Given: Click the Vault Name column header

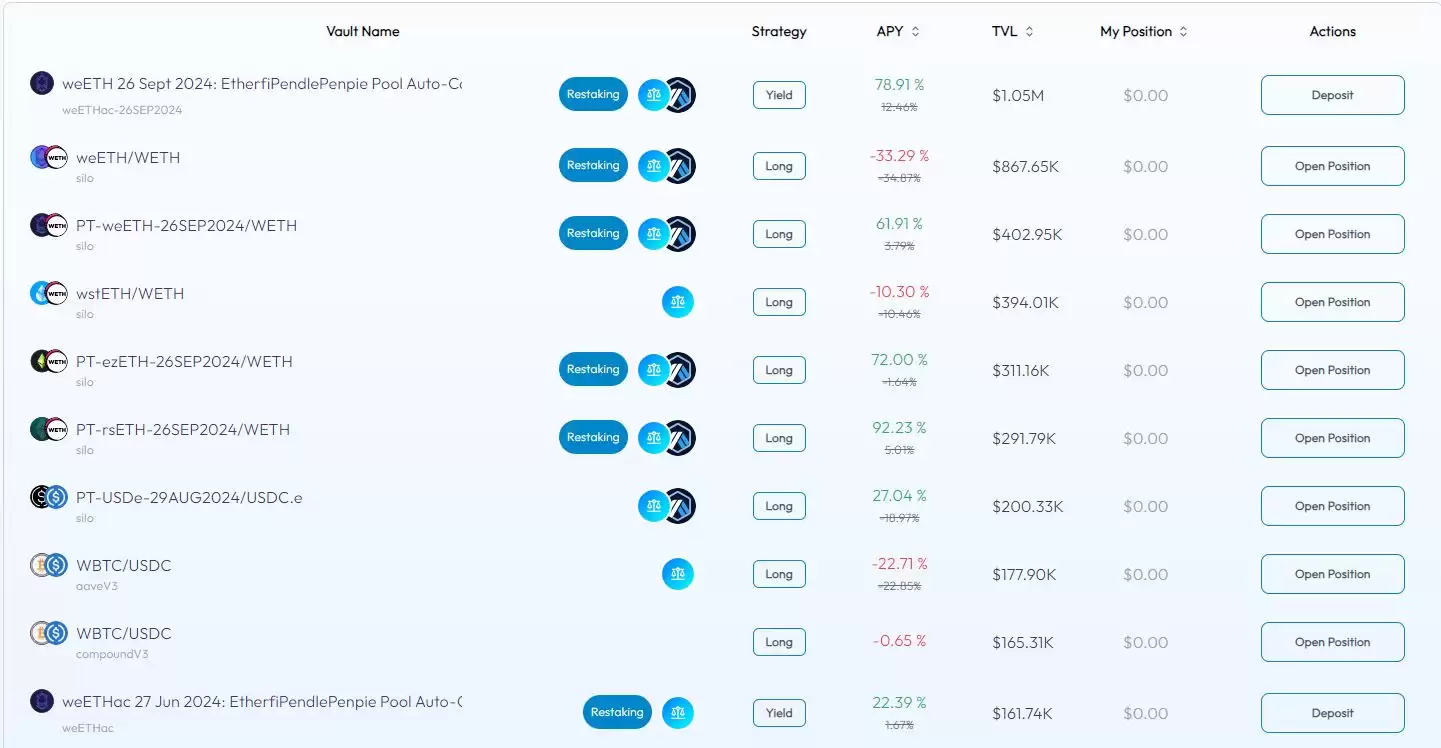Looking at the screenshot, I should pos(362,32).
